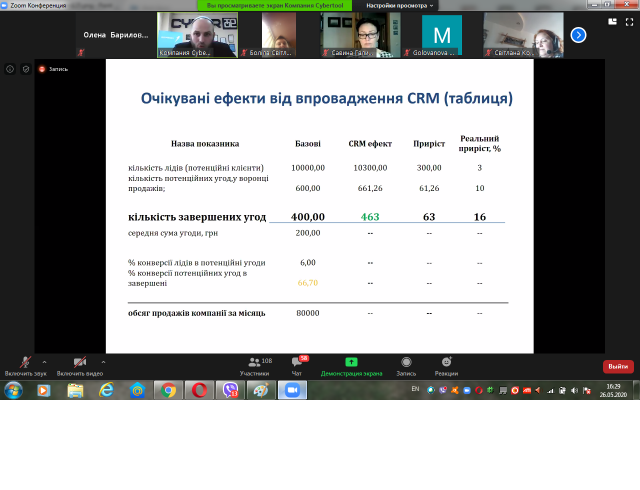This screenshot has height=490, width=640.
Task: Open File Explorer folder in taskbar
Action: point(75,390)
